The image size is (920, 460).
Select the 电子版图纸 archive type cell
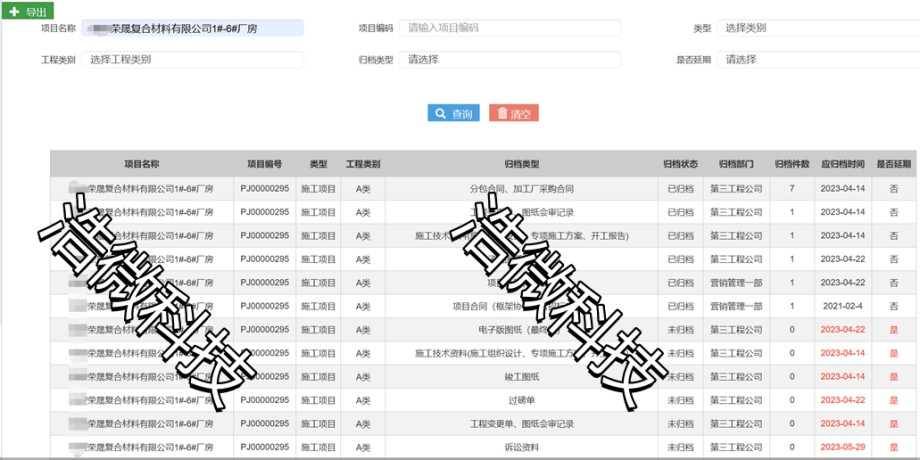pos(522,330)
